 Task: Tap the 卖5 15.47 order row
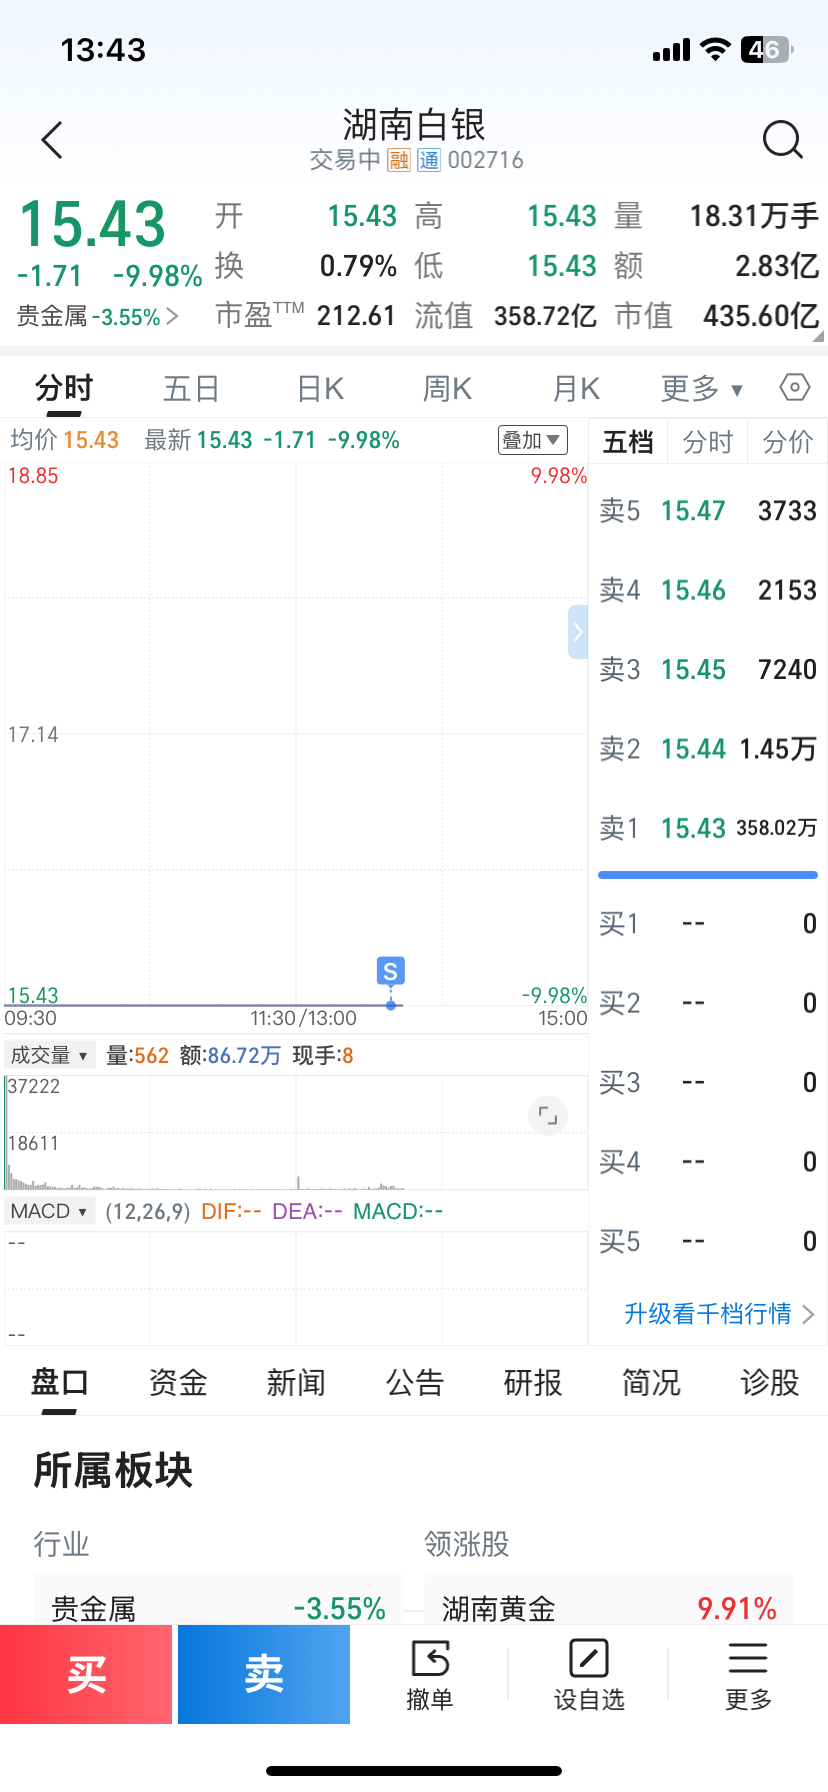click(x=708, y=511)
